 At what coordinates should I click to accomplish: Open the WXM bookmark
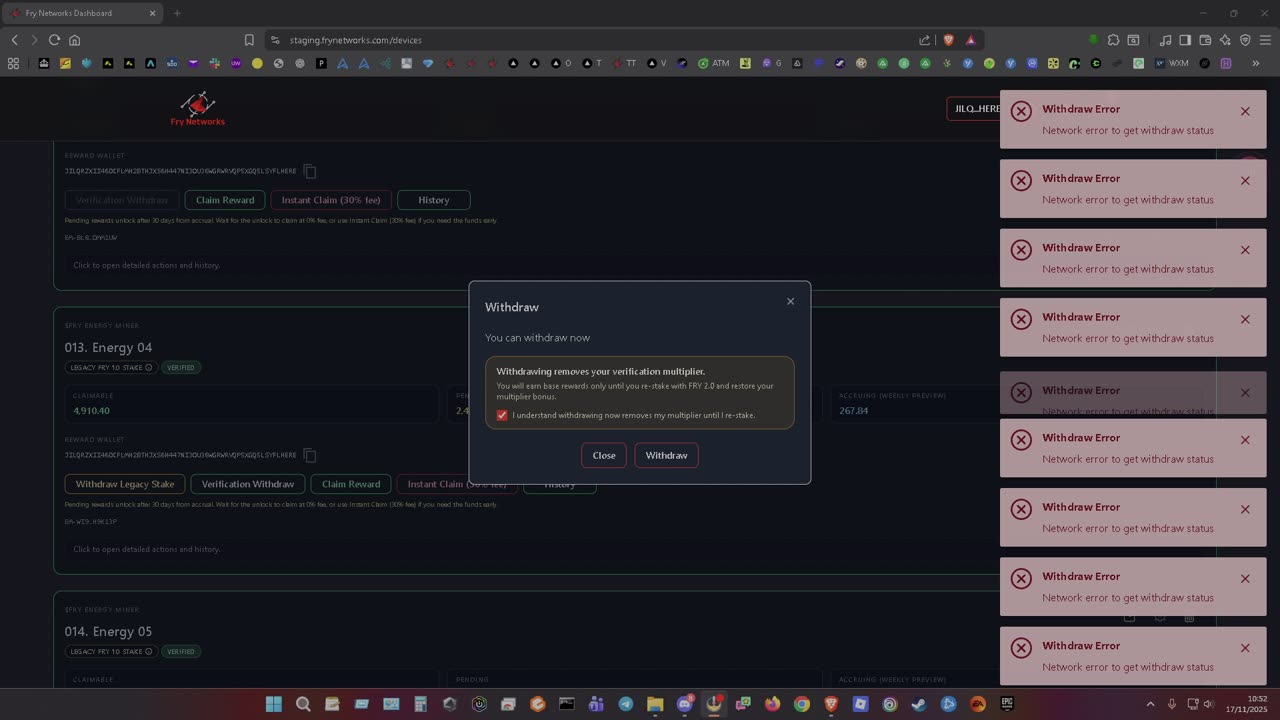click(1172, 63)
